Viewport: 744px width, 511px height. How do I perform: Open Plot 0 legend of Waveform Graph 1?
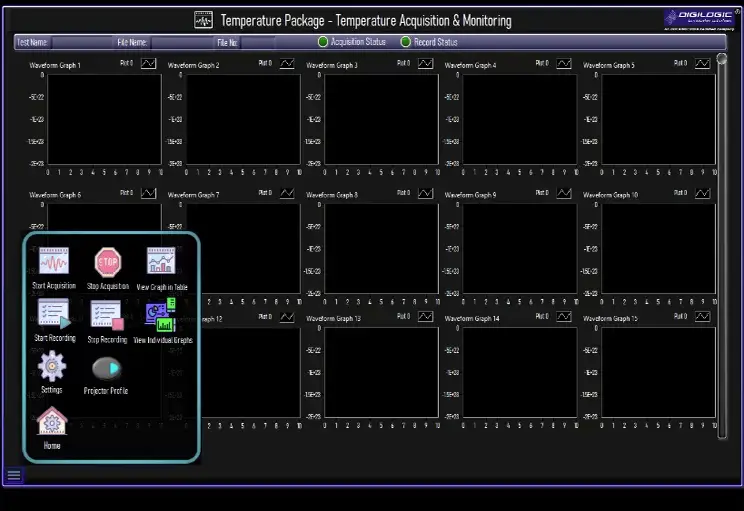[148, 63]
